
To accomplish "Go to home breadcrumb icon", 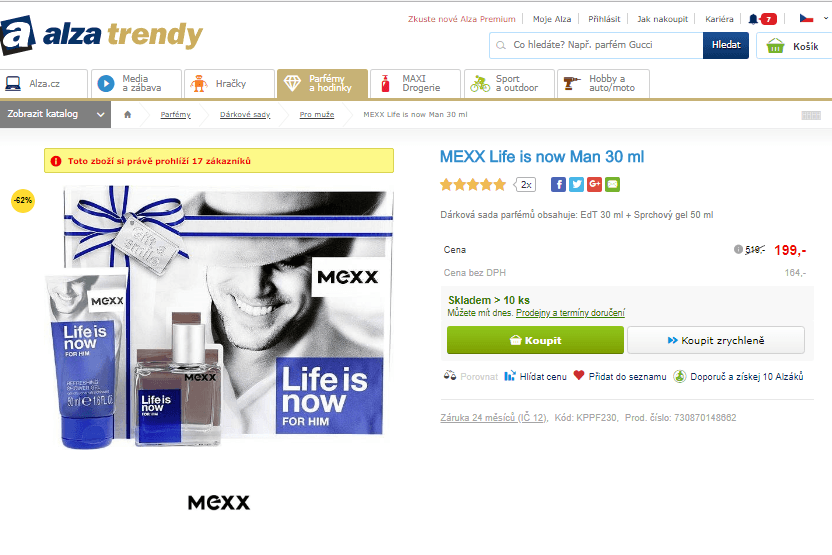I will [x=127, y=115].
